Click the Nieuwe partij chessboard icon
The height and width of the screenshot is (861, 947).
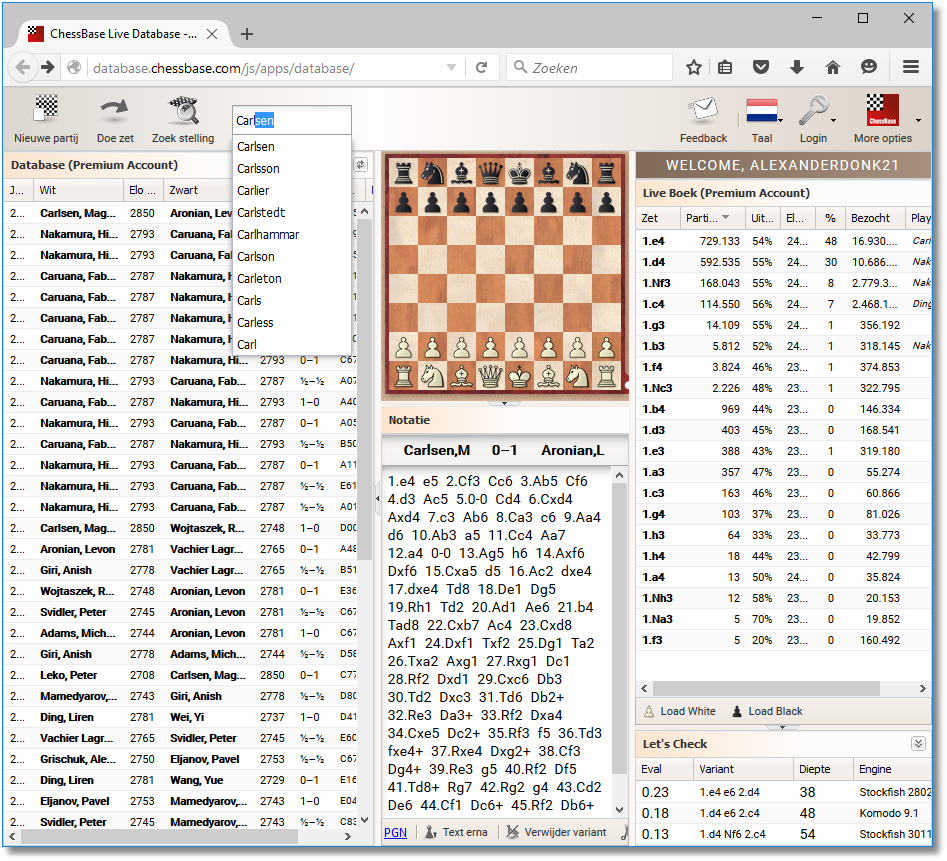pos(46,109)
